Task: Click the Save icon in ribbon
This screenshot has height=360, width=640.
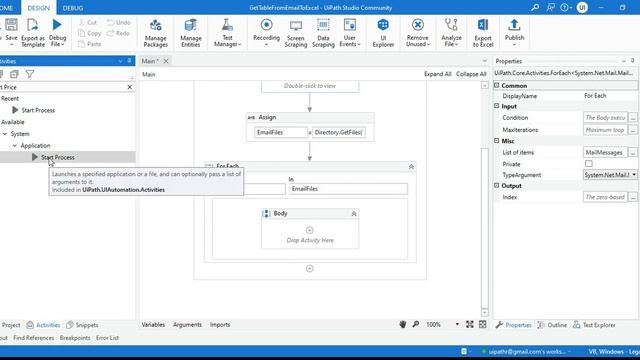Action: point(11,25)
